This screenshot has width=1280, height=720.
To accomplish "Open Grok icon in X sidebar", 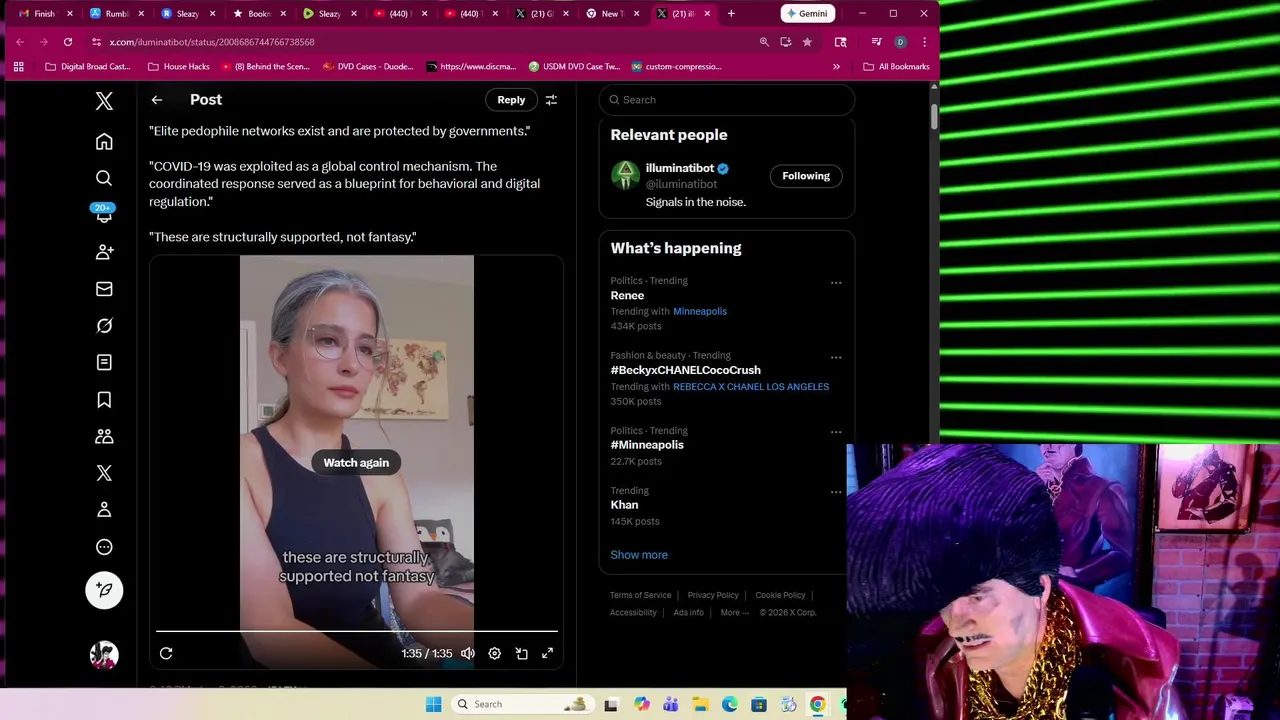I will 104,326.
